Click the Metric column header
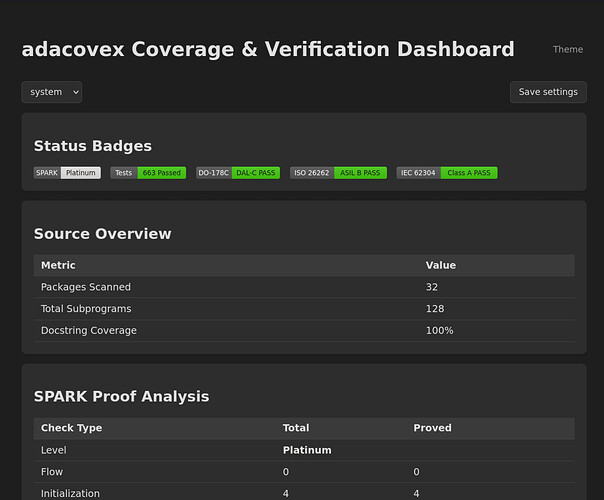The width and height of the screenshot is (604, 500). (x=58, y=265)
